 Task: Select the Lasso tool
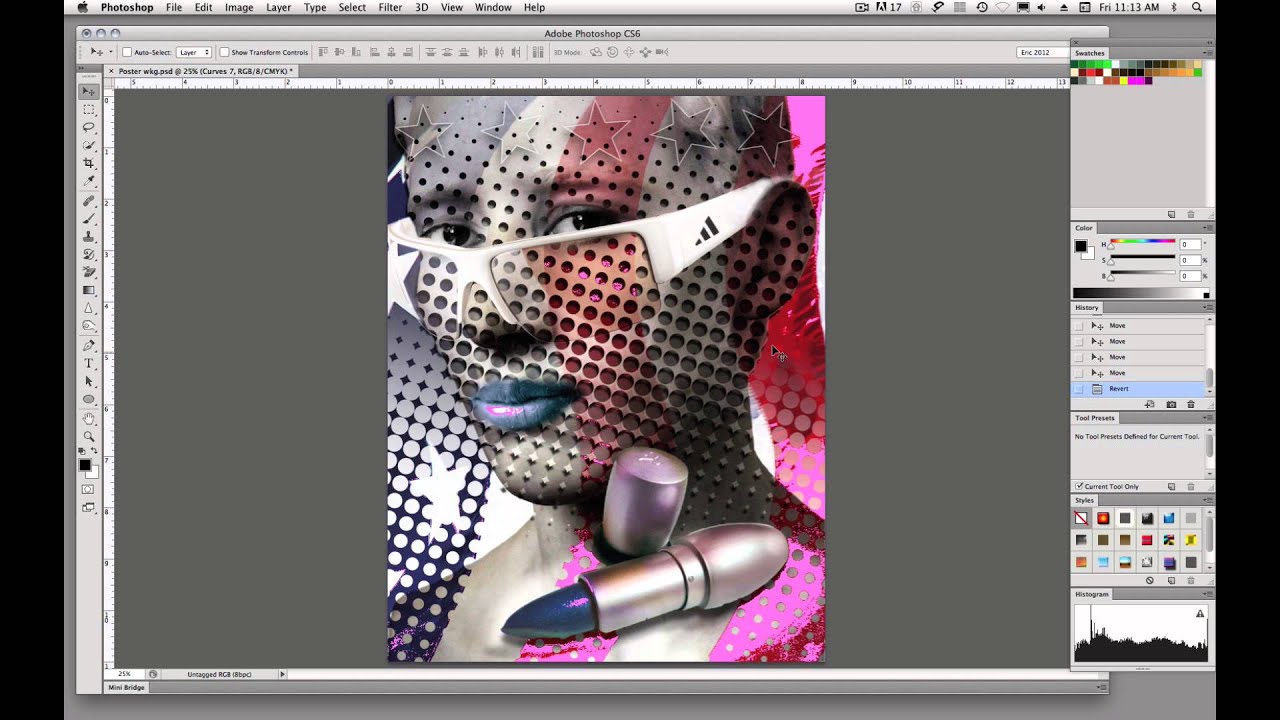pos(89,127)
